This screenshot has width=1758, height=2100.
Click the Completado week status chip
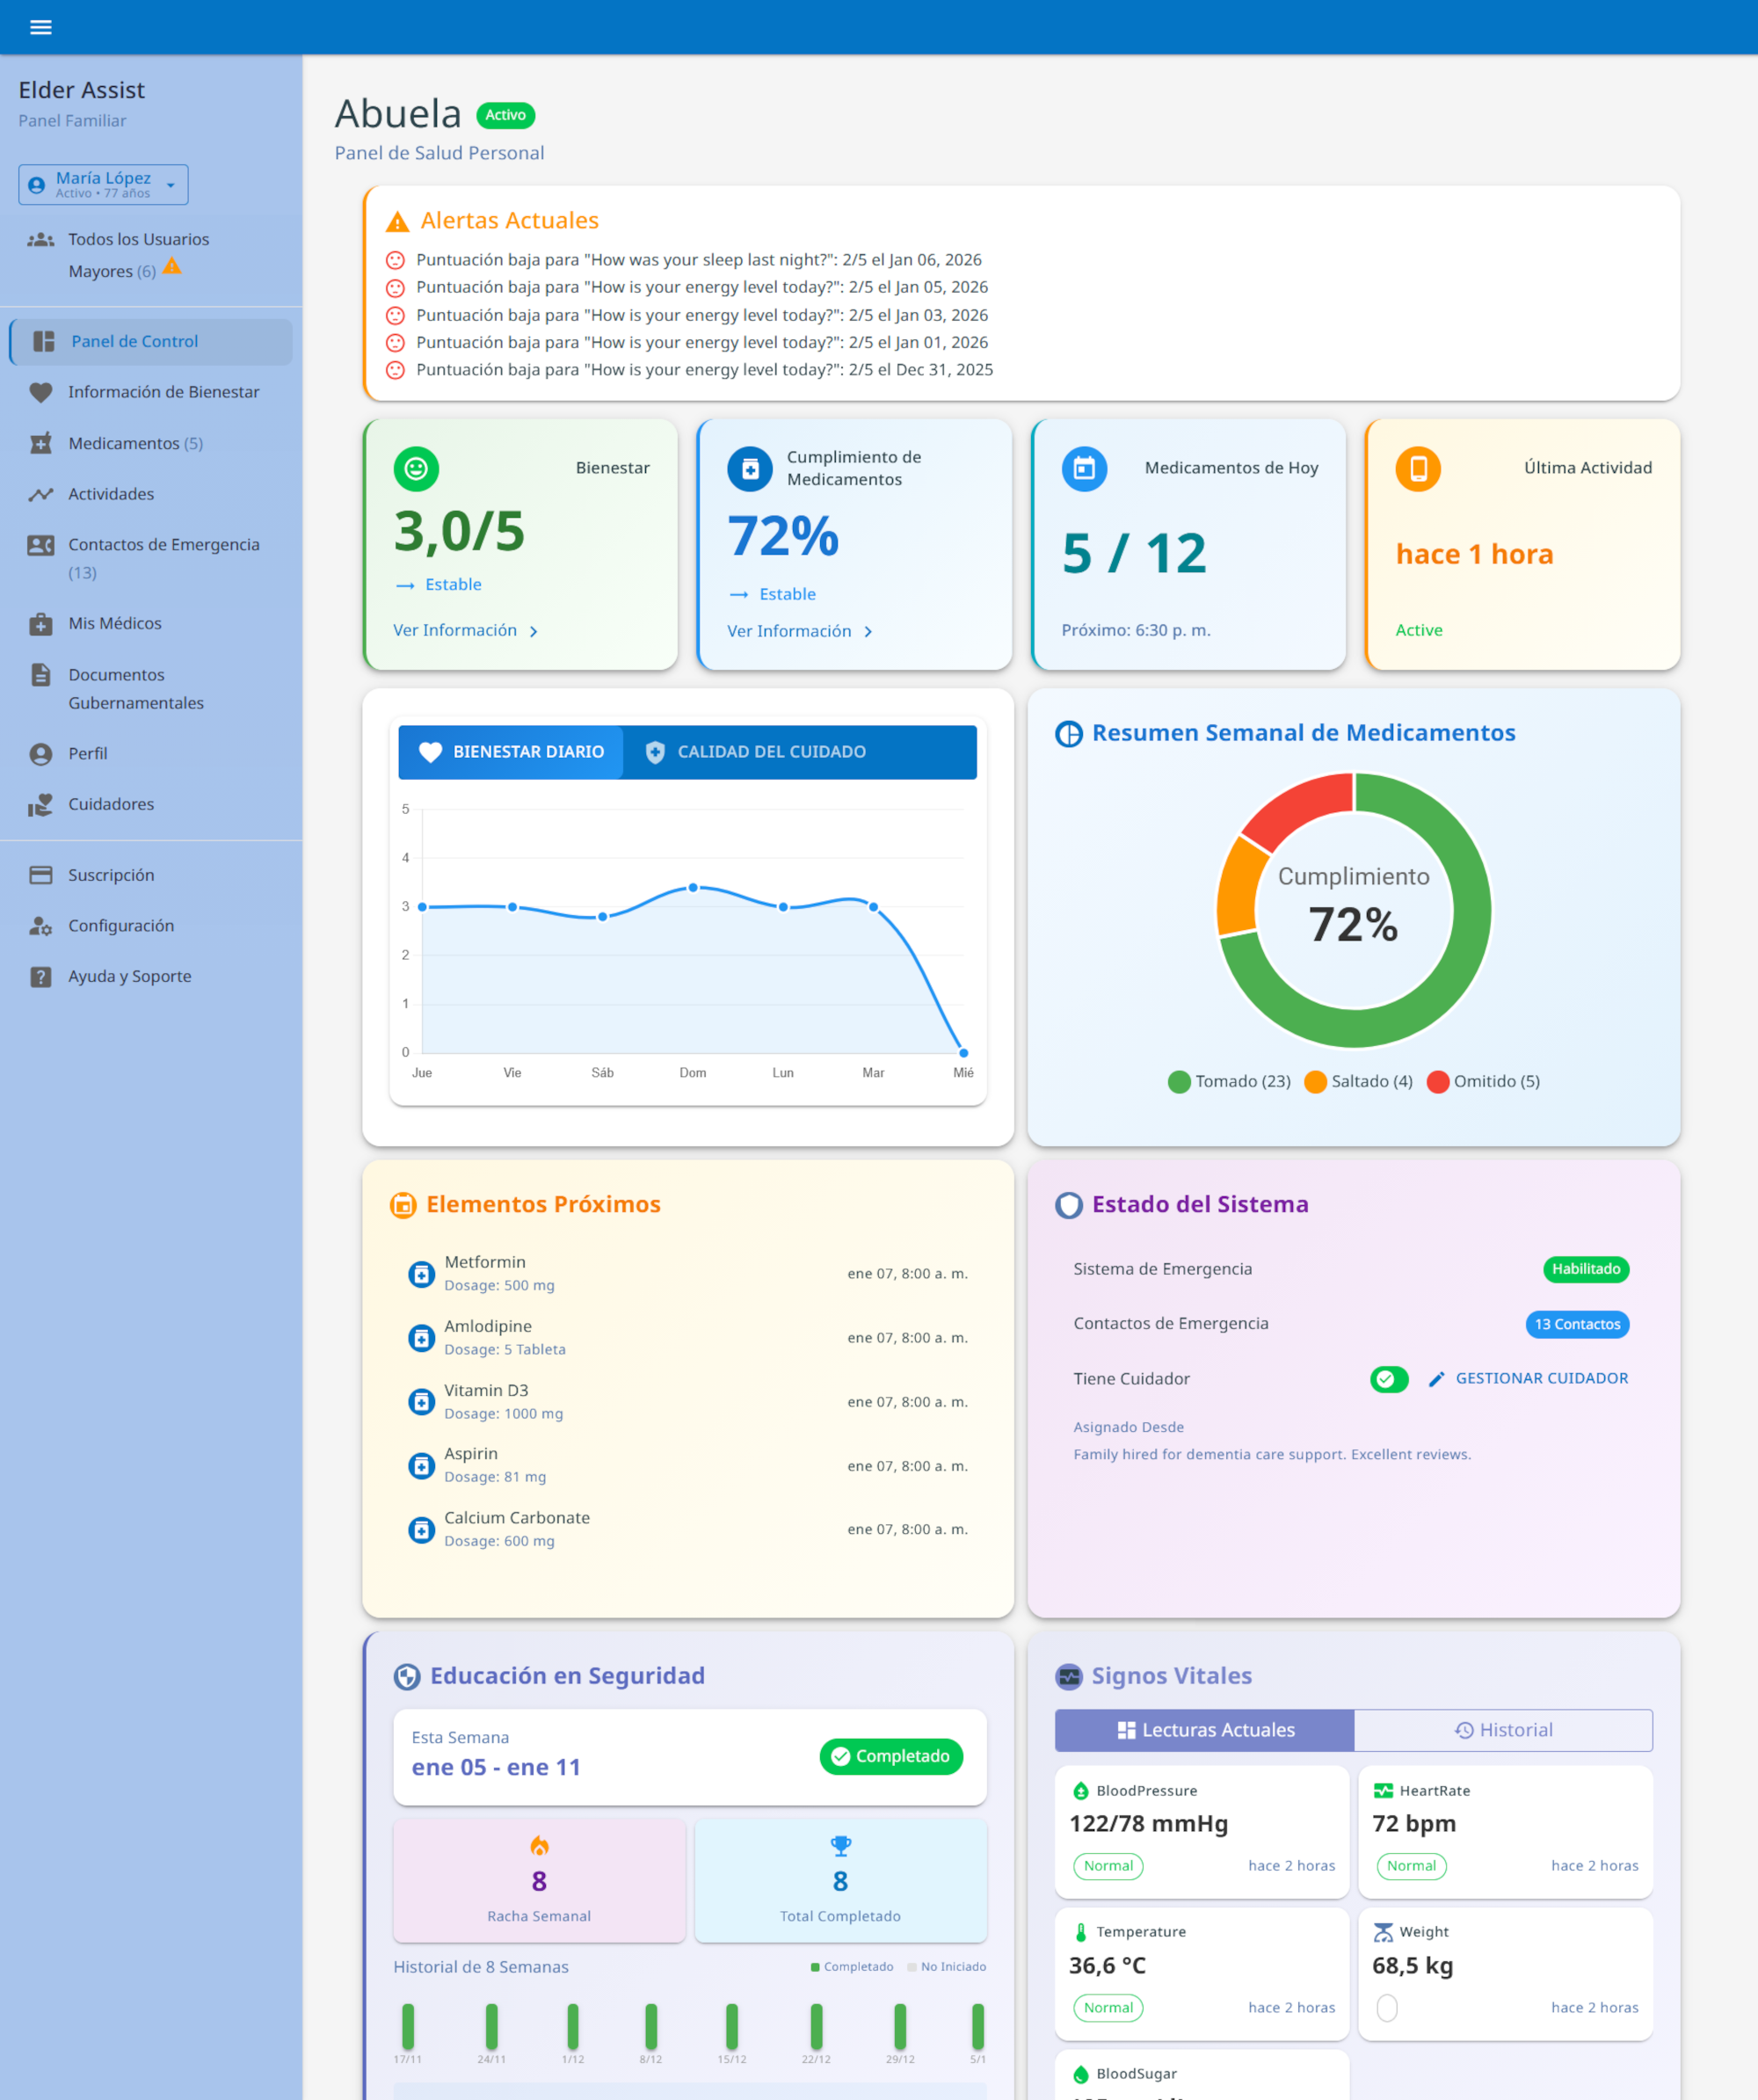coord(891,1757)
